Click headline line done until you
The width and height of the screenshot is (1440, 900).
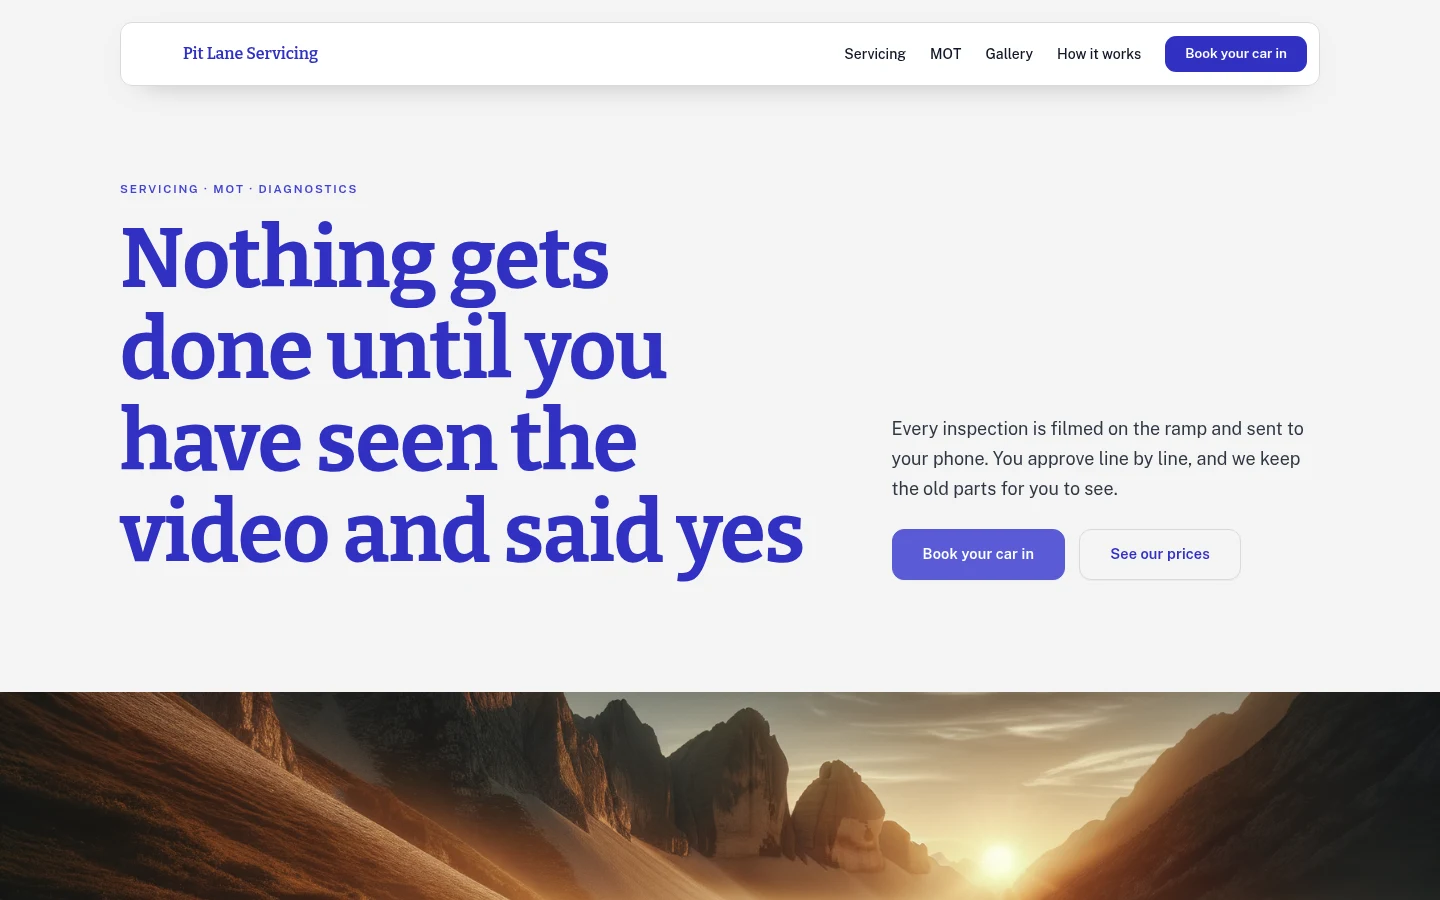tap(393, 350)
